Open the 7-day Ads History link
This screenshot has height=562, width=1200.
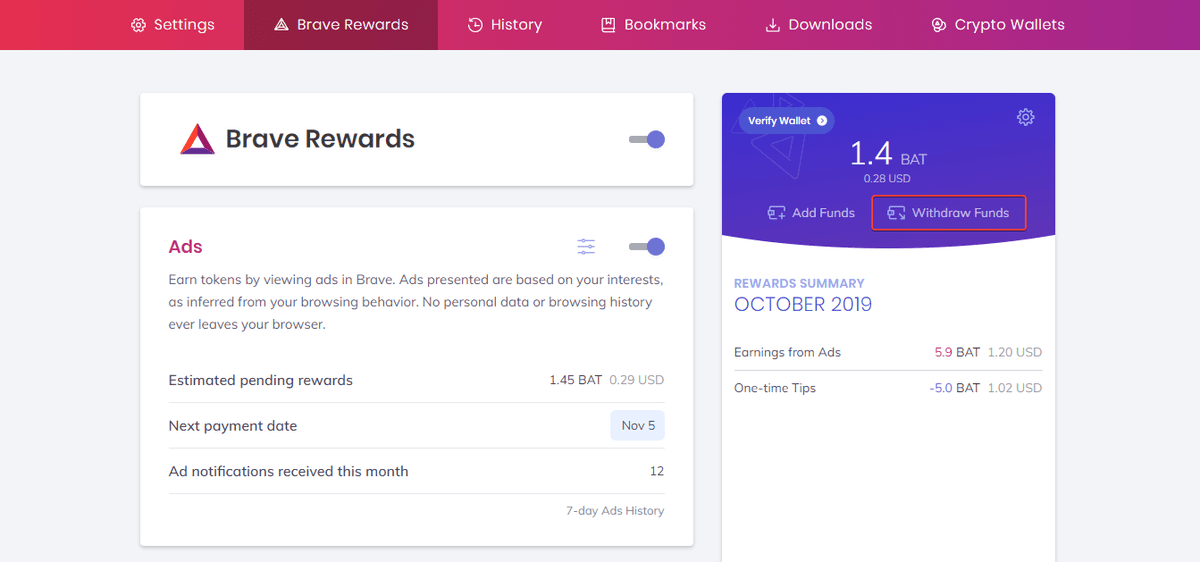pyautogui.click(x=615, y=511)
